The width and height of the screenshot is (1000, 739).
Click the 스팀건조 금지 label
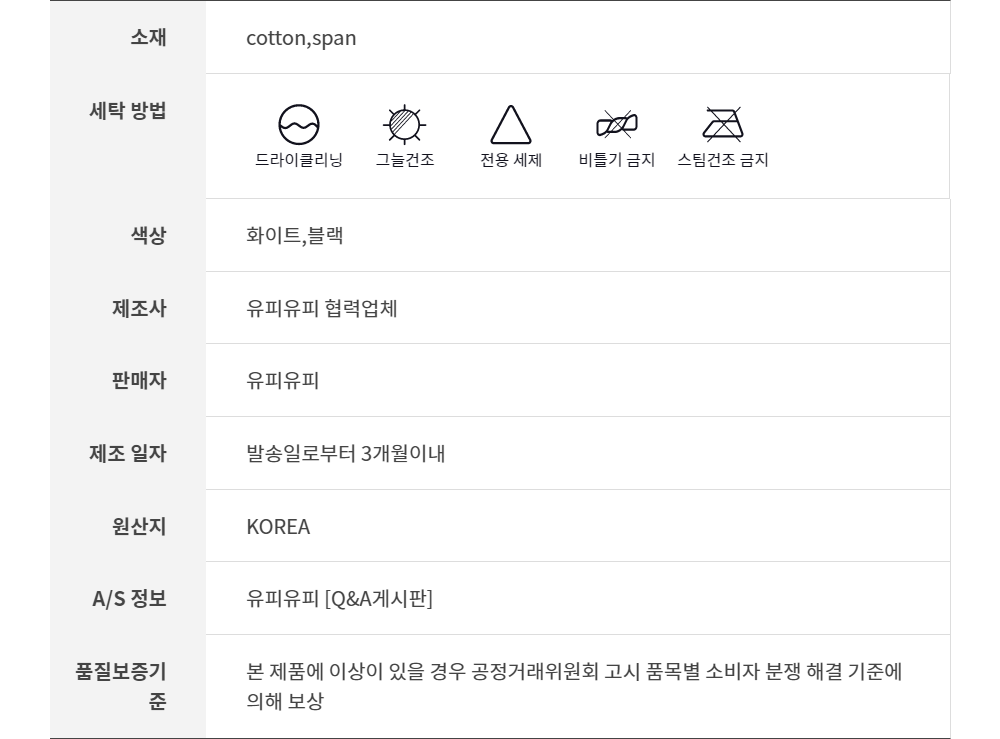[x=722, y=160]
